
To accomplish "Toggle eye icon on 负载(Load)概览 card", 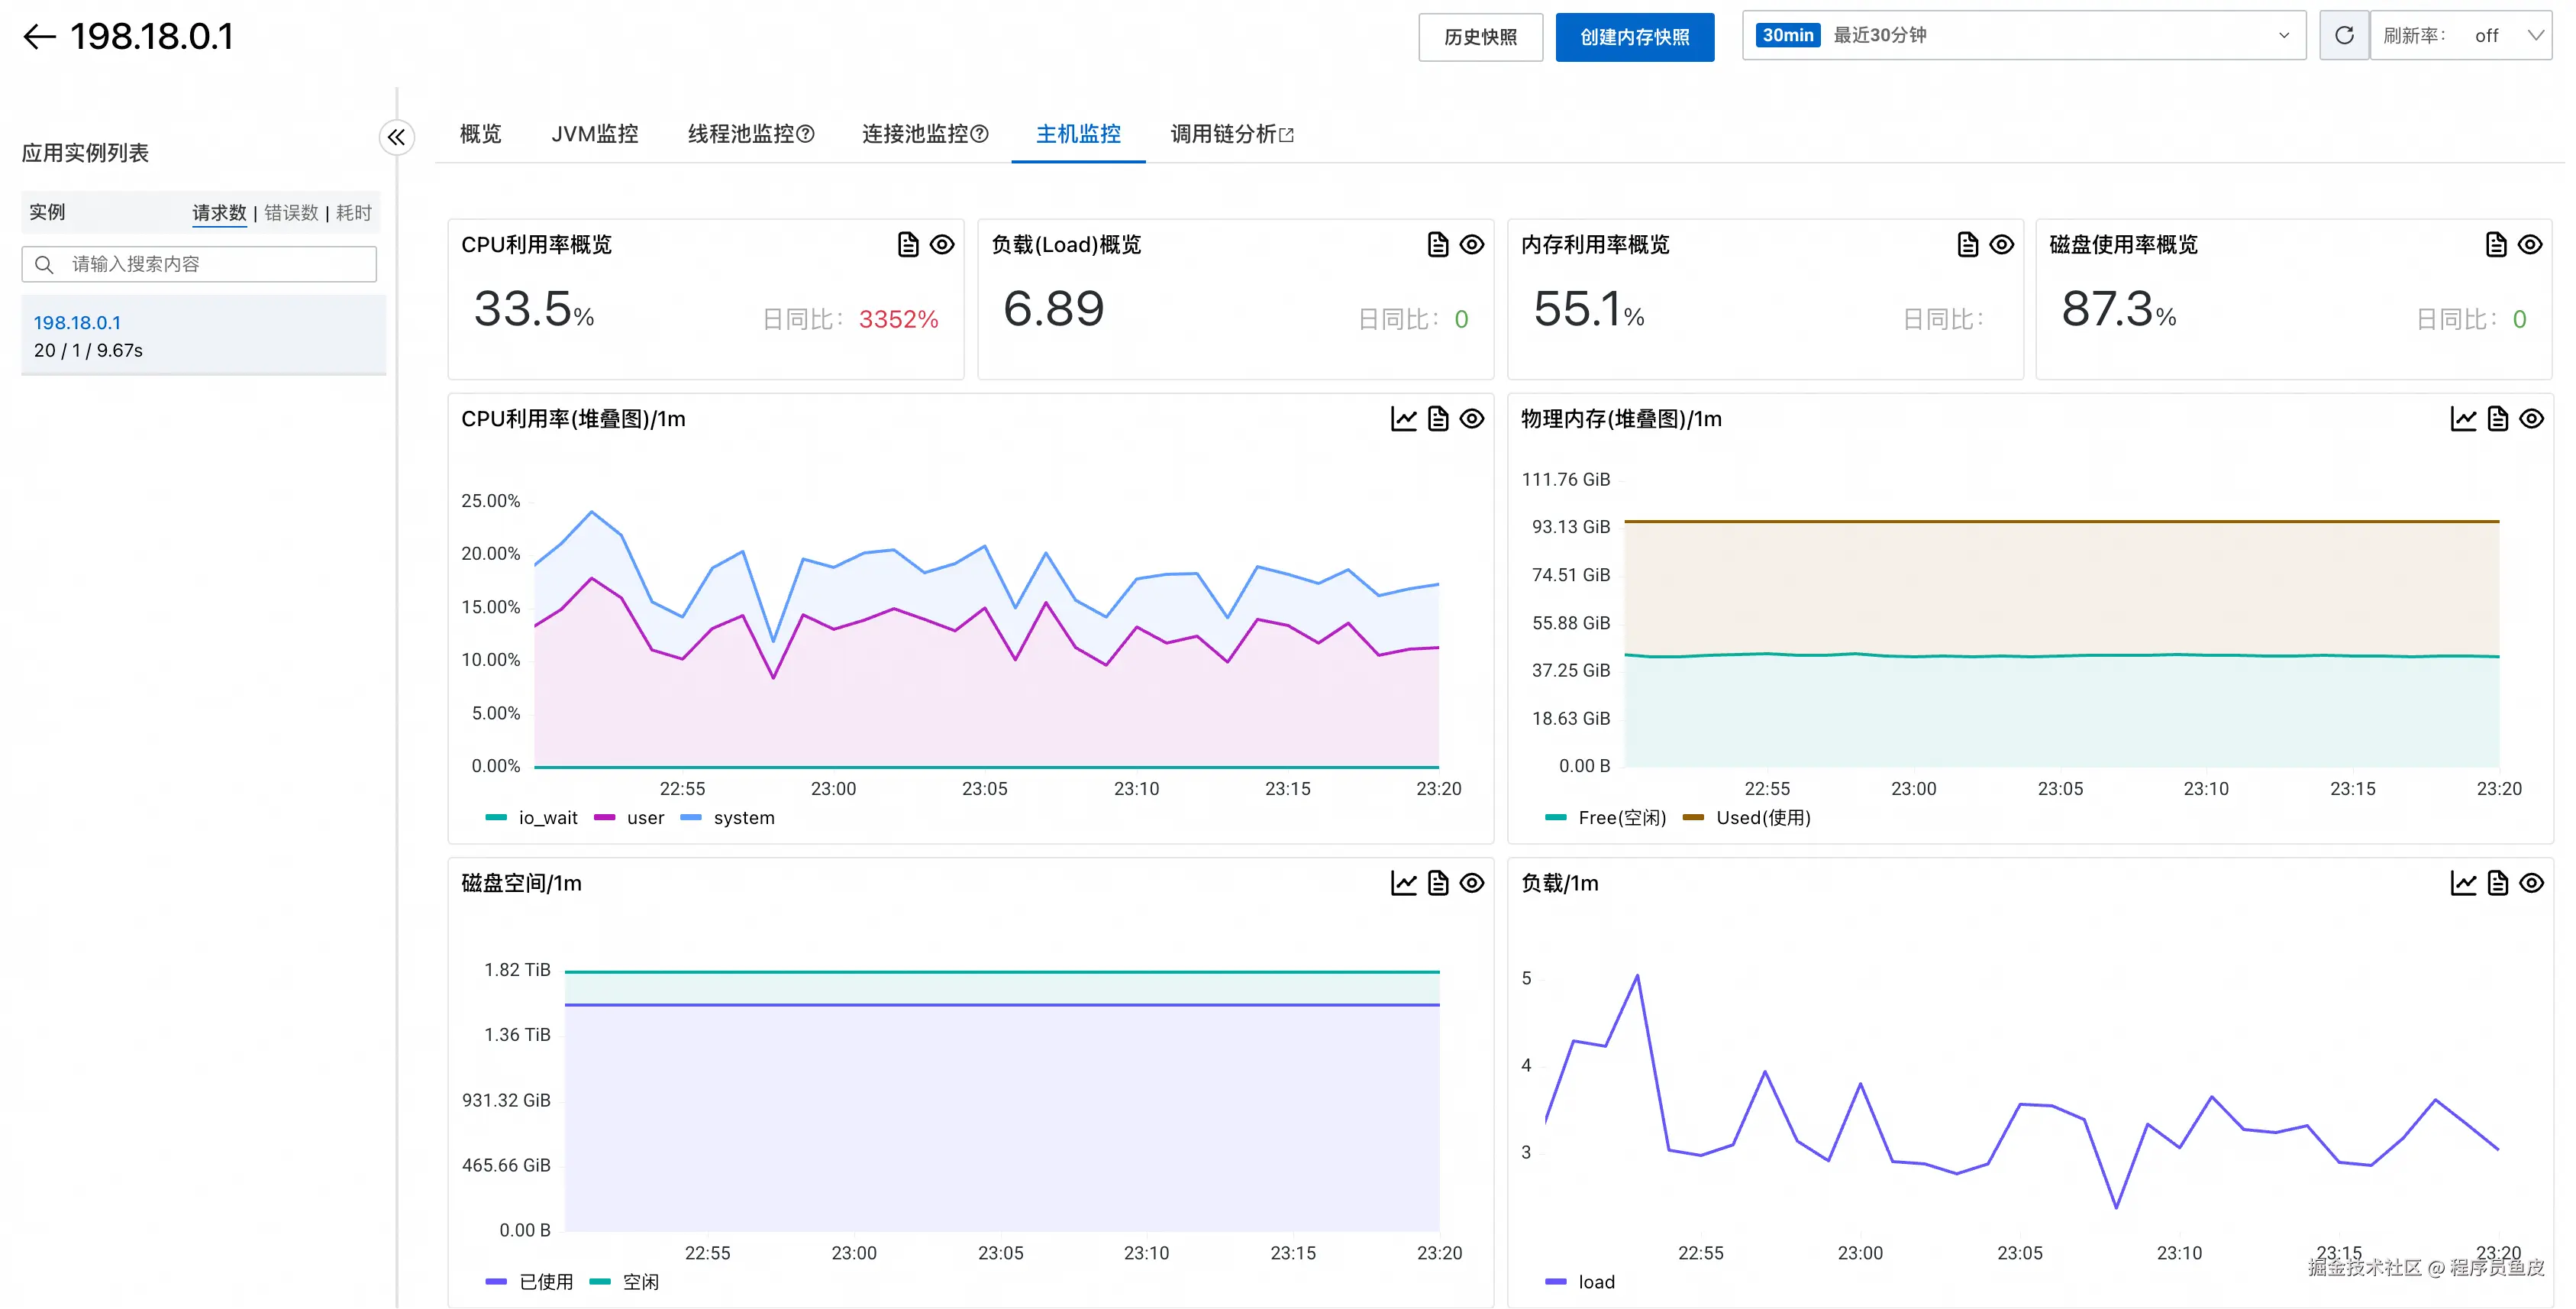I will [1471, 245].
